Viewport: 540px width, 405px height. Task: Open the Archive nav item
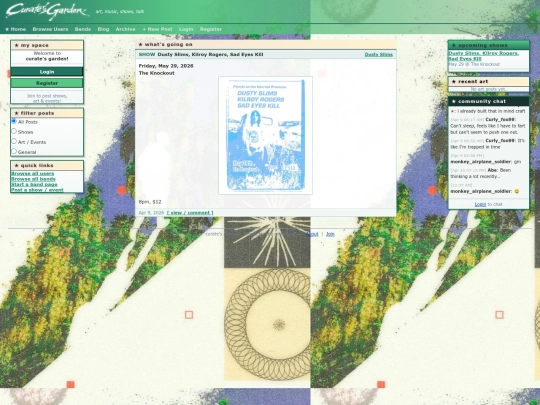125,29
